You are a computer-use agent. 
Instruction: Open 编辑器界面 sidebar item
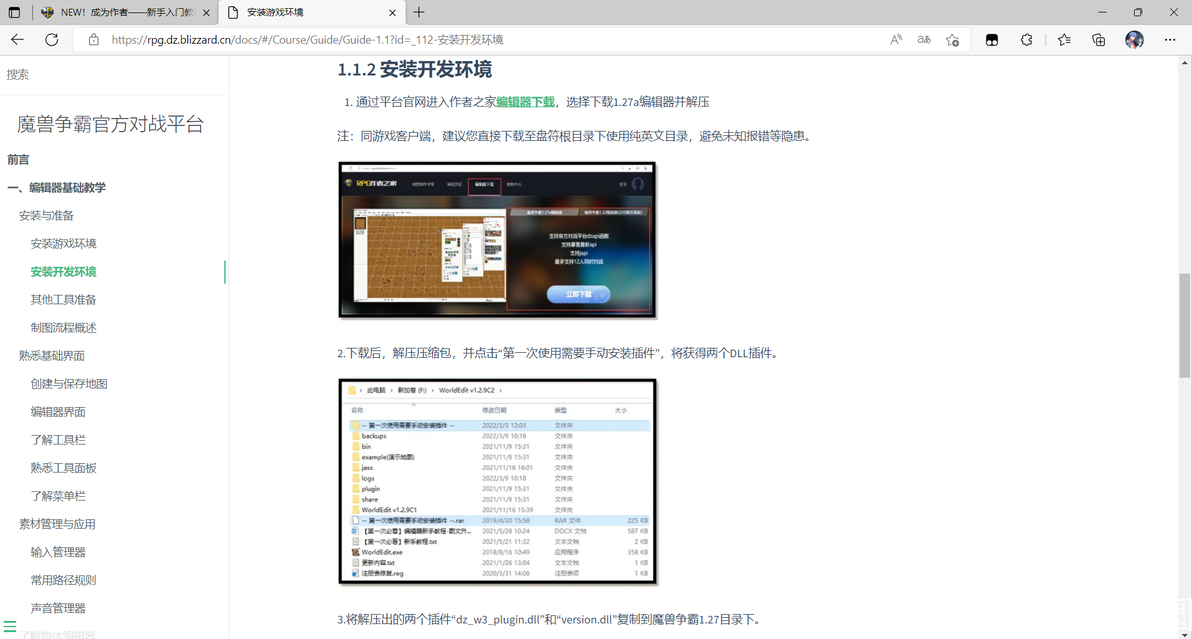pyautogui.click(x=58, y=412)
